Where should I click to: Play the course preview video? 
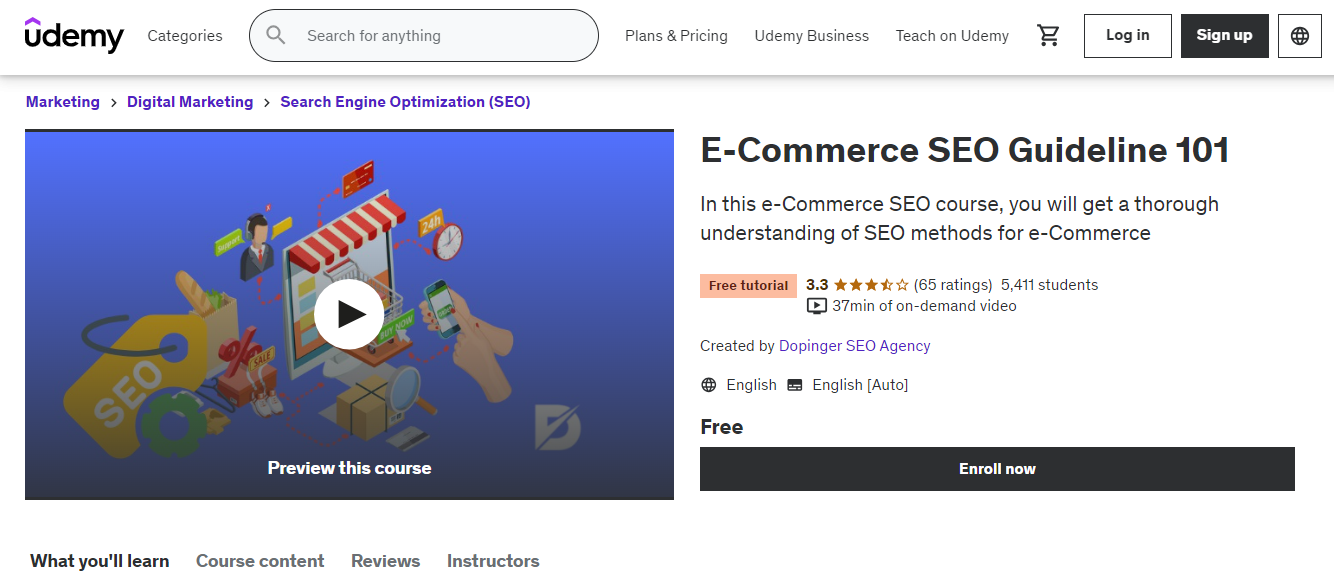349,314
